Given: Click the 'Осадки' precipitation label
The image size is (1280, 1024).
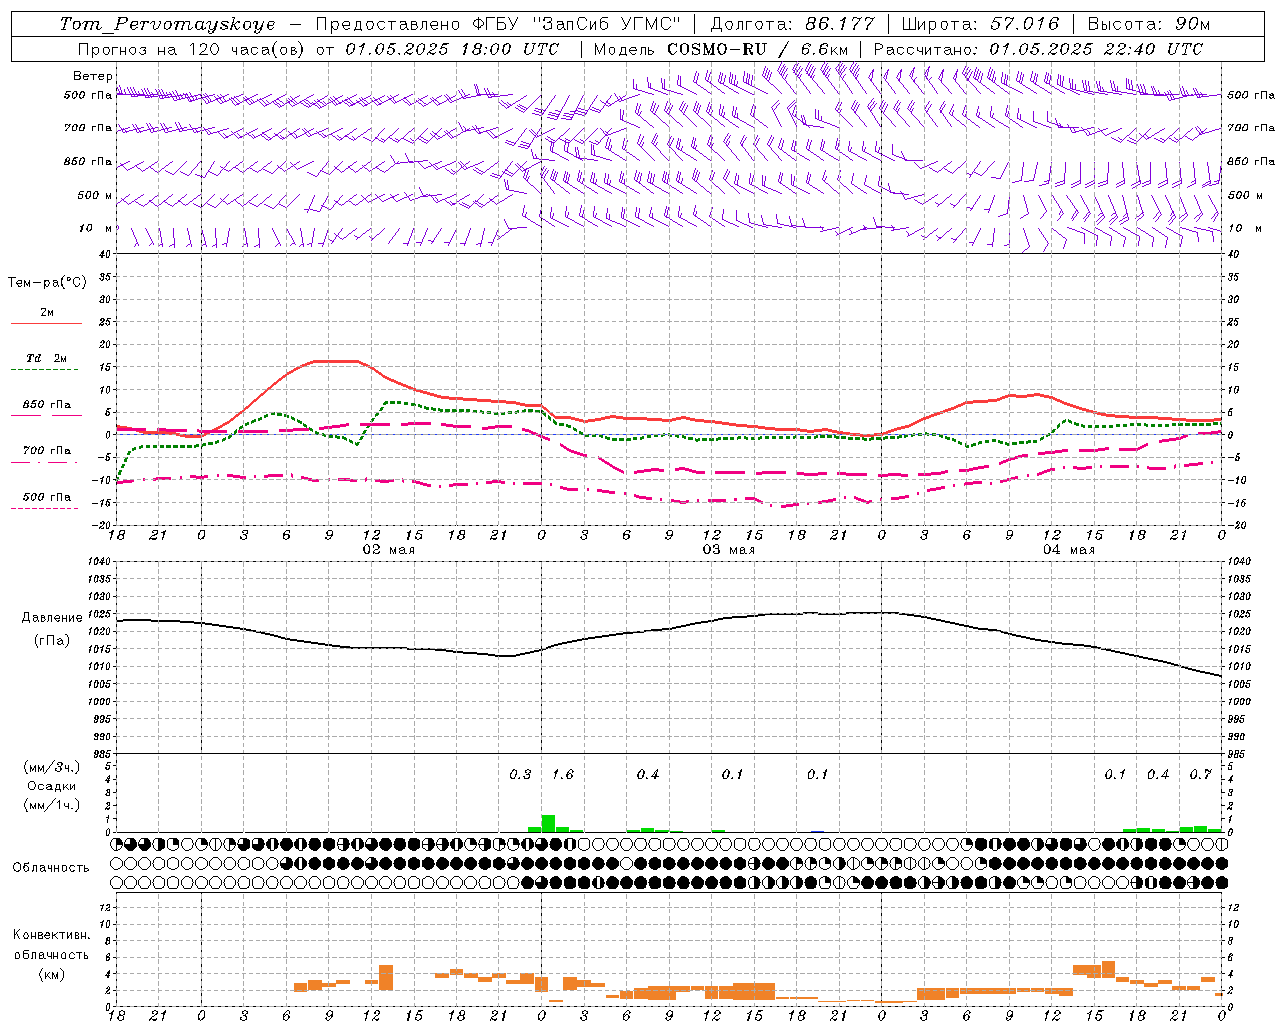Looking at the screenshot, I should coord(52,786).
